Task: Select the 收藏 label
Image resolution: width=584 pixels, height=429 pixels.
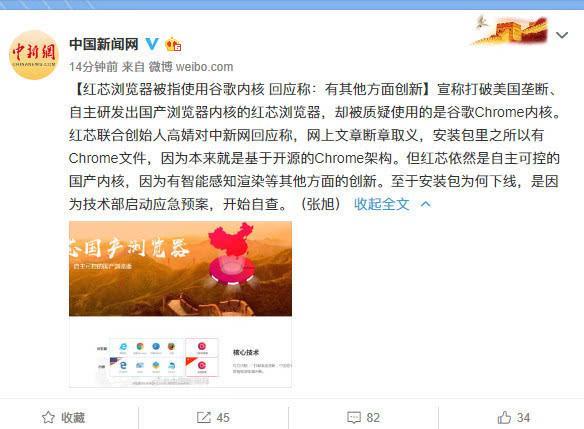Action: point(73,417)
